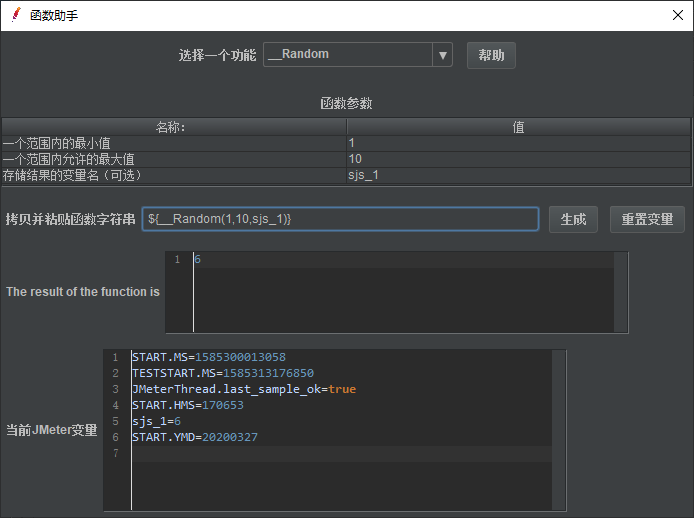
Task: Select the 名称 column header
Action: tap(174, 127)
